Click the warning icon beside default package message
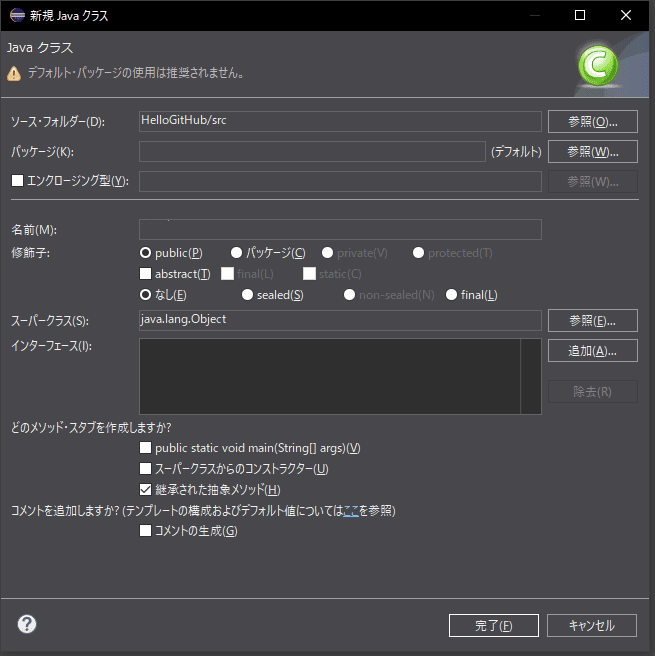This screenshot has width=655, height=656. click(x=14, y=73)
